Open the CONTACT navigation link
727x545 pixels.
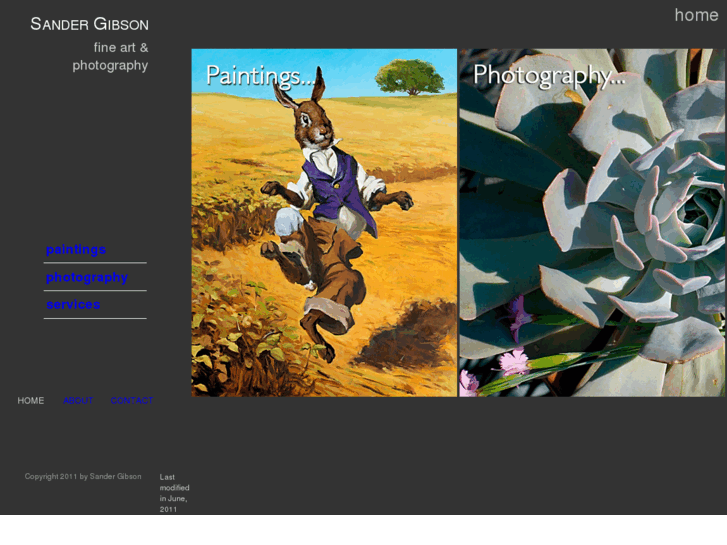pos(132,401)
